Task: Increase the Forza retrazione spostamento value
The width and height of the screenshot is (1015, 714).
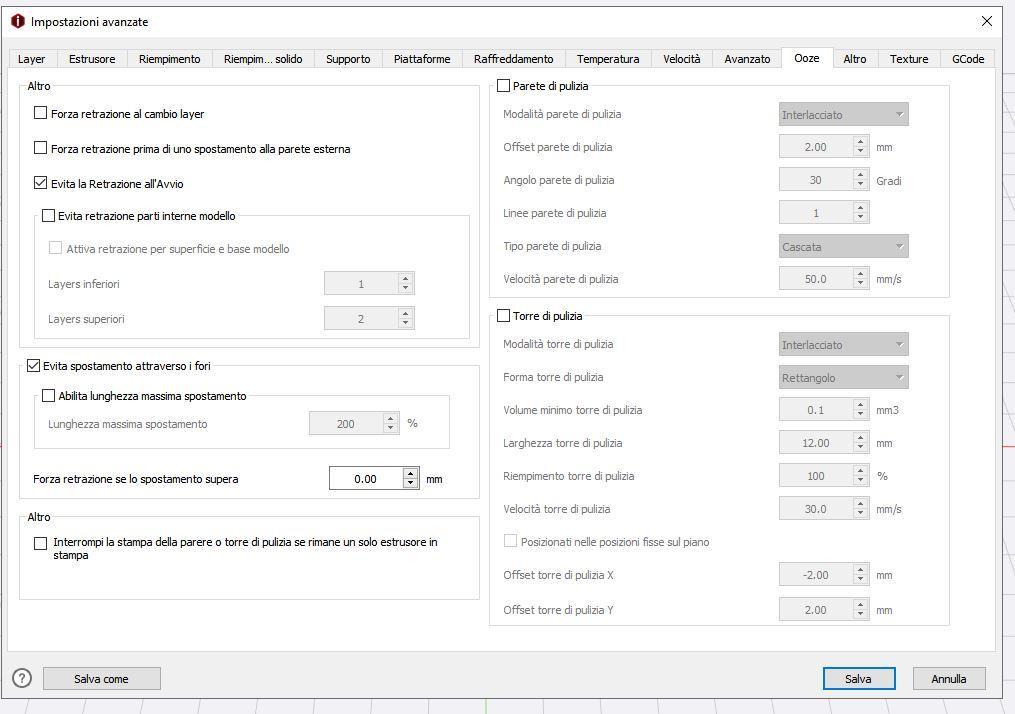Action: [410, 473]
